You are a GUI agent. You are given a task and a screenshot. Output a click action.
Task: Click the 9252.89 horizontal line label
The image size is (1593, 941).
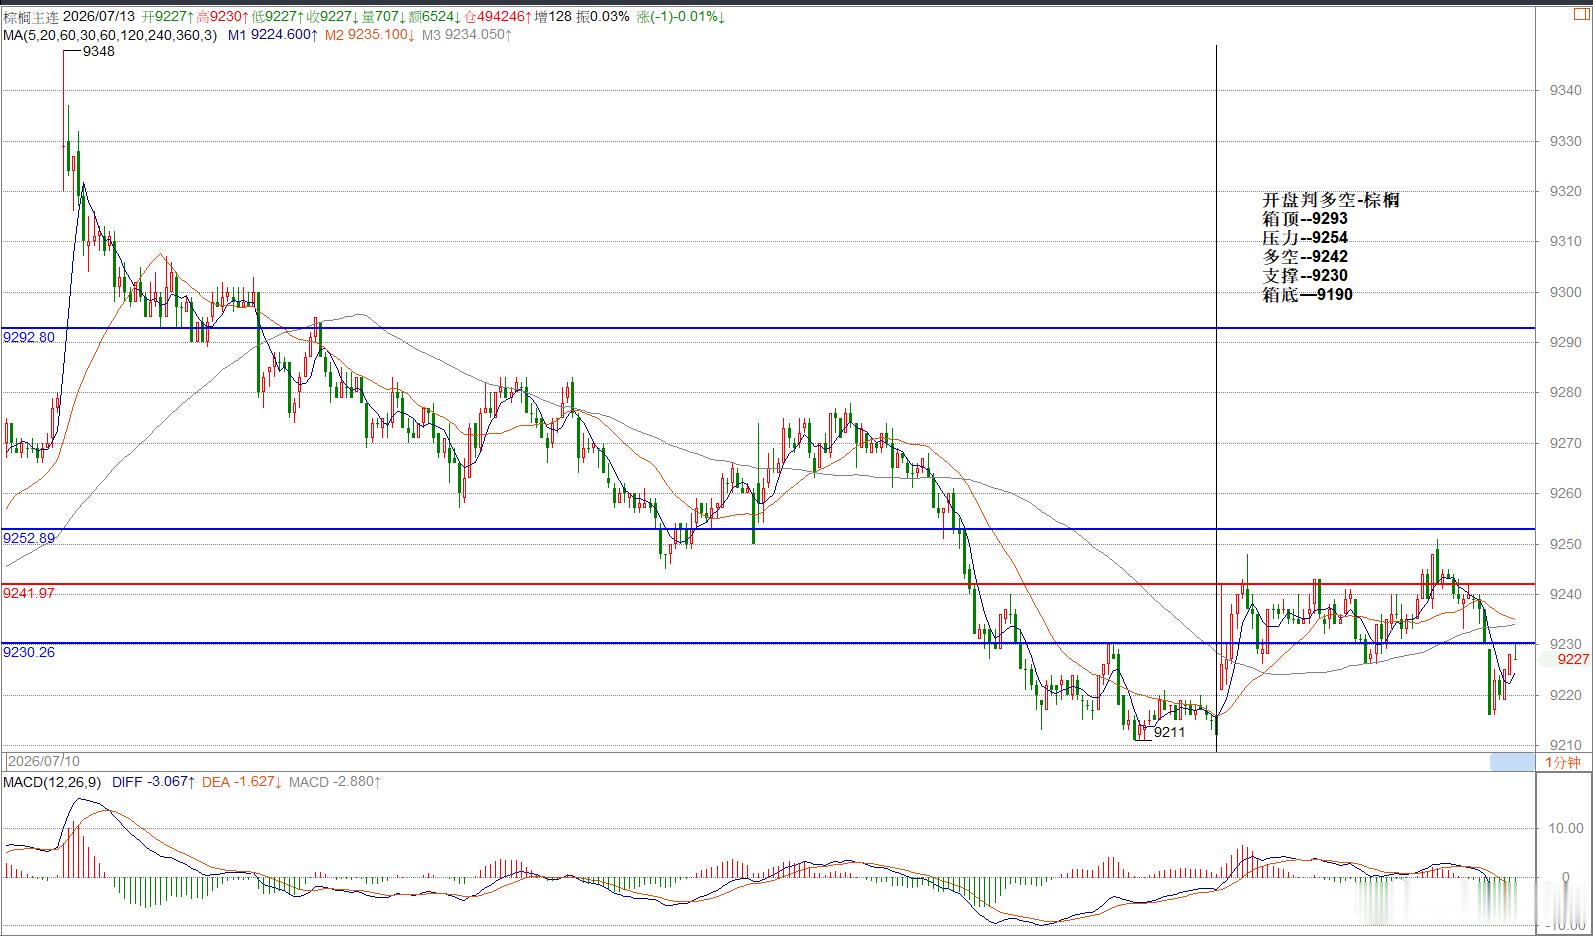(29, 539)
